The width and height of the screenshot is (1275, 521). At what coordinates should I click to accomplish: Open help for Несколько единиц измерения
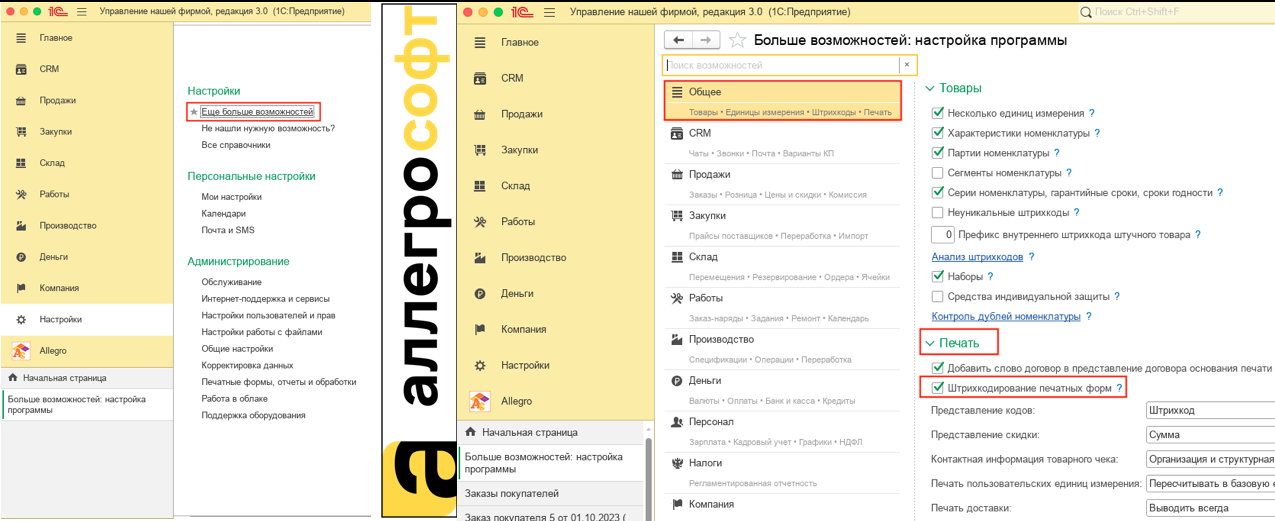coord(1091,114)
